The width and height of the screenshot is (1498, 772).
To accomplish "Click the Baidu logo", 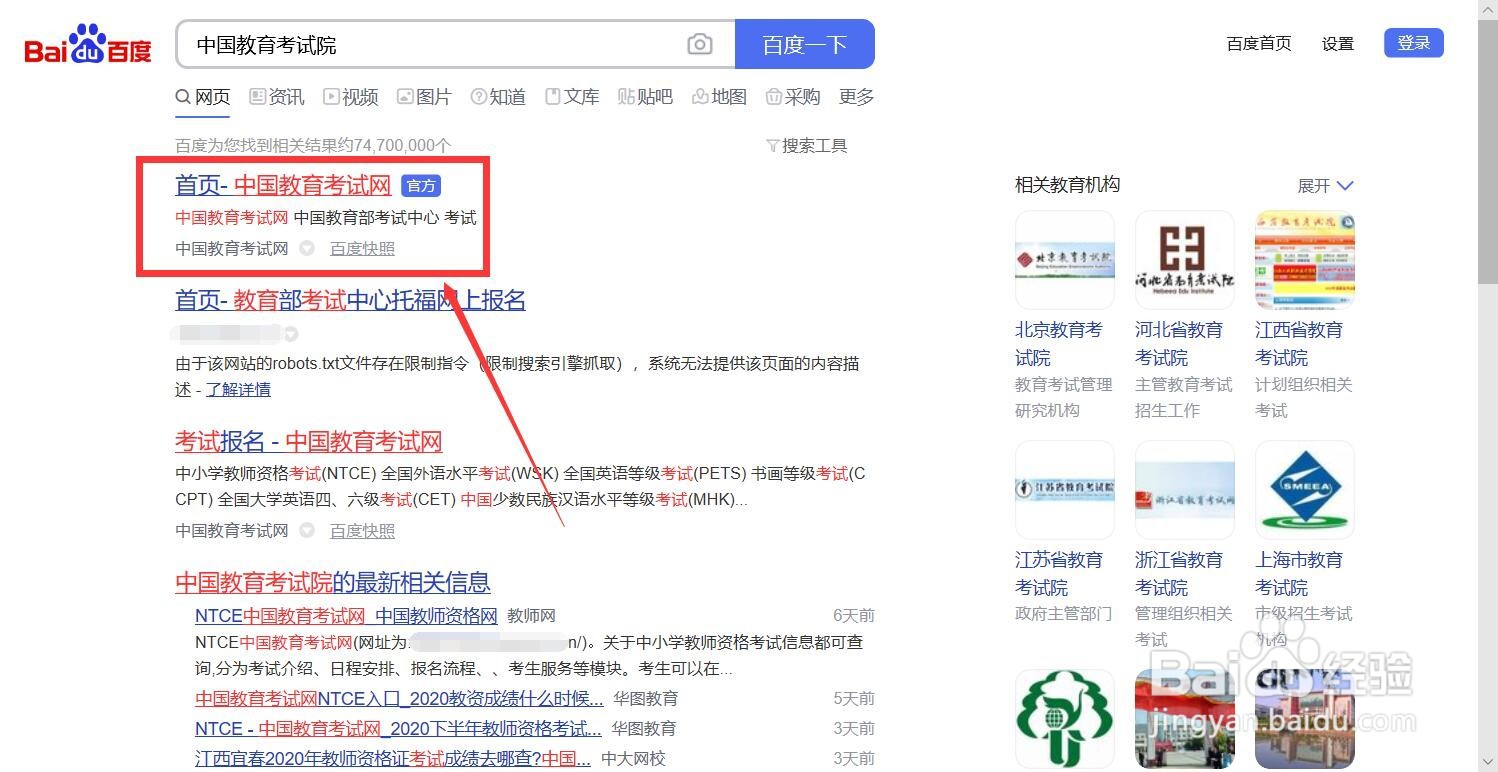I will [88, 45].
